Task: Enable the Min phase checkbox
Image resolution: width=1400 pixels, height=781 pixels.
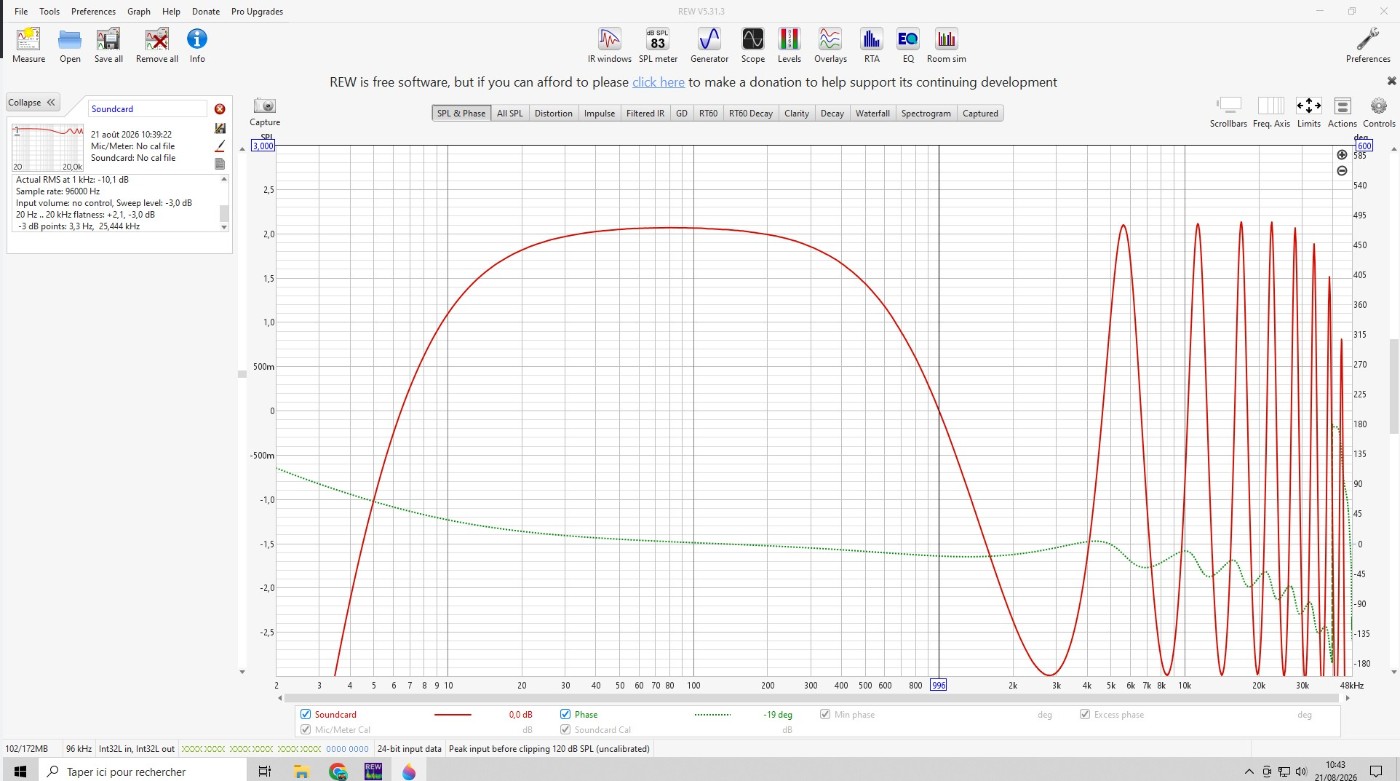Action: click(825, 714)
